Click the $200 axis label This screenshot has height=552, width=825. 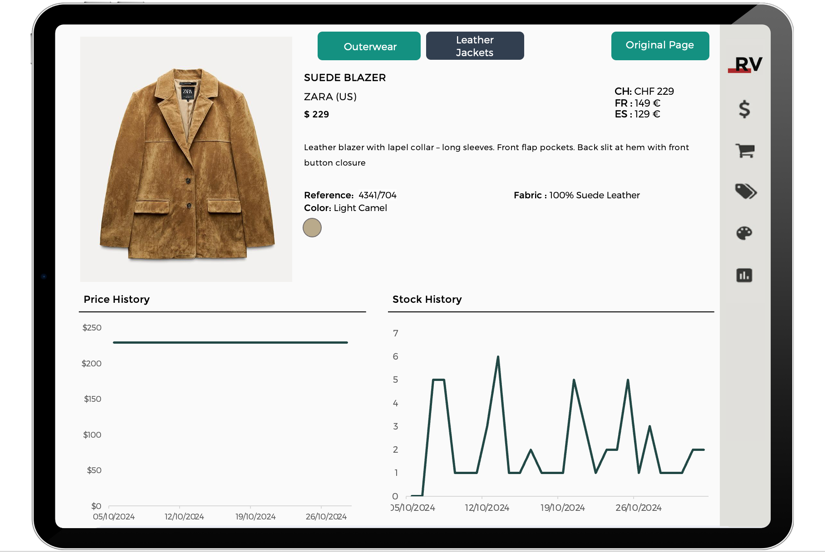tap(91, 364)
